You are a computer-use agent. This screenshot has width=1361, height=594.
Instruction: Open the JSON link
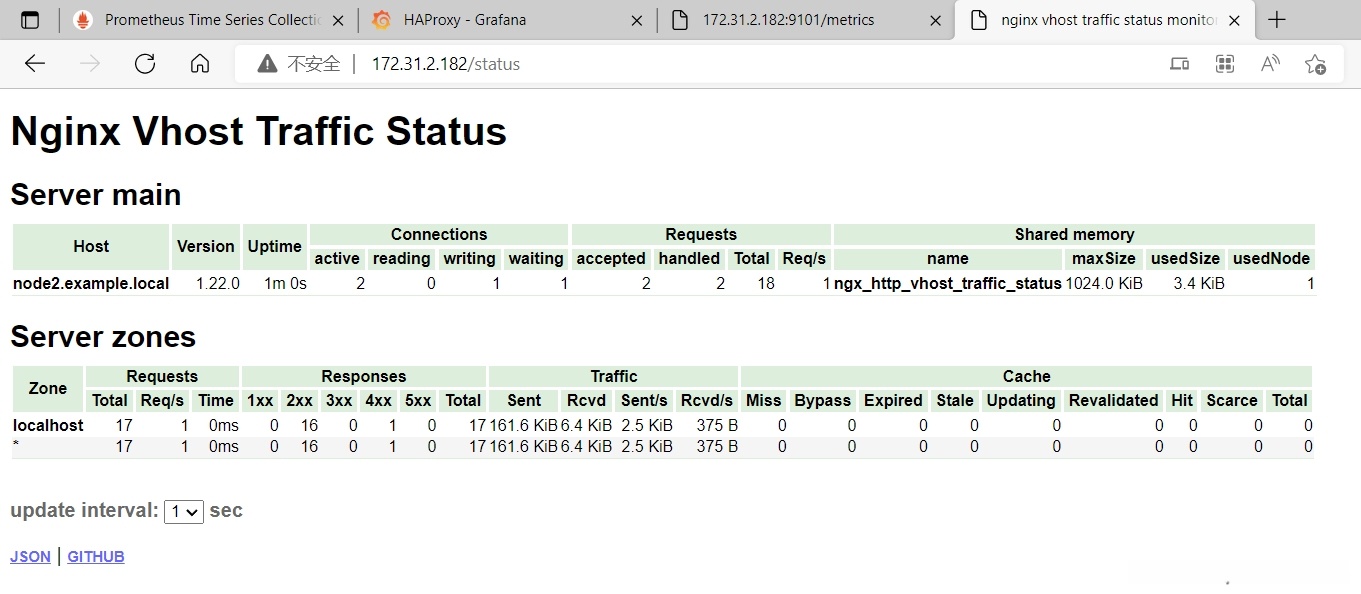[30, 557]
